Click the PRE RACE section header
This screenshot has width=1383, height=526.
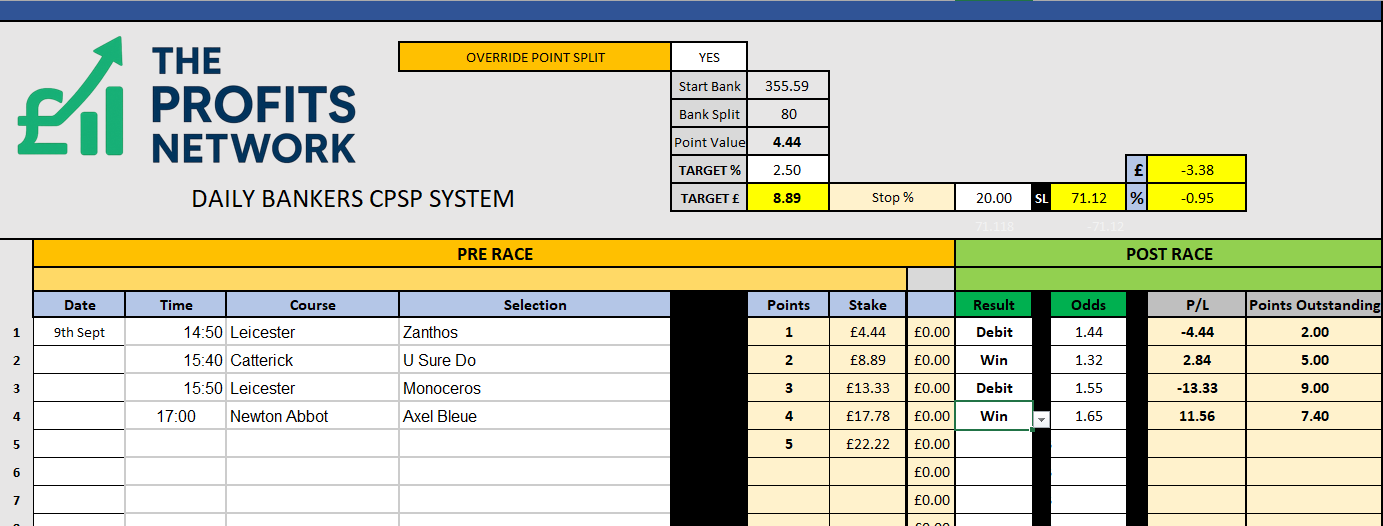(494, 254)
